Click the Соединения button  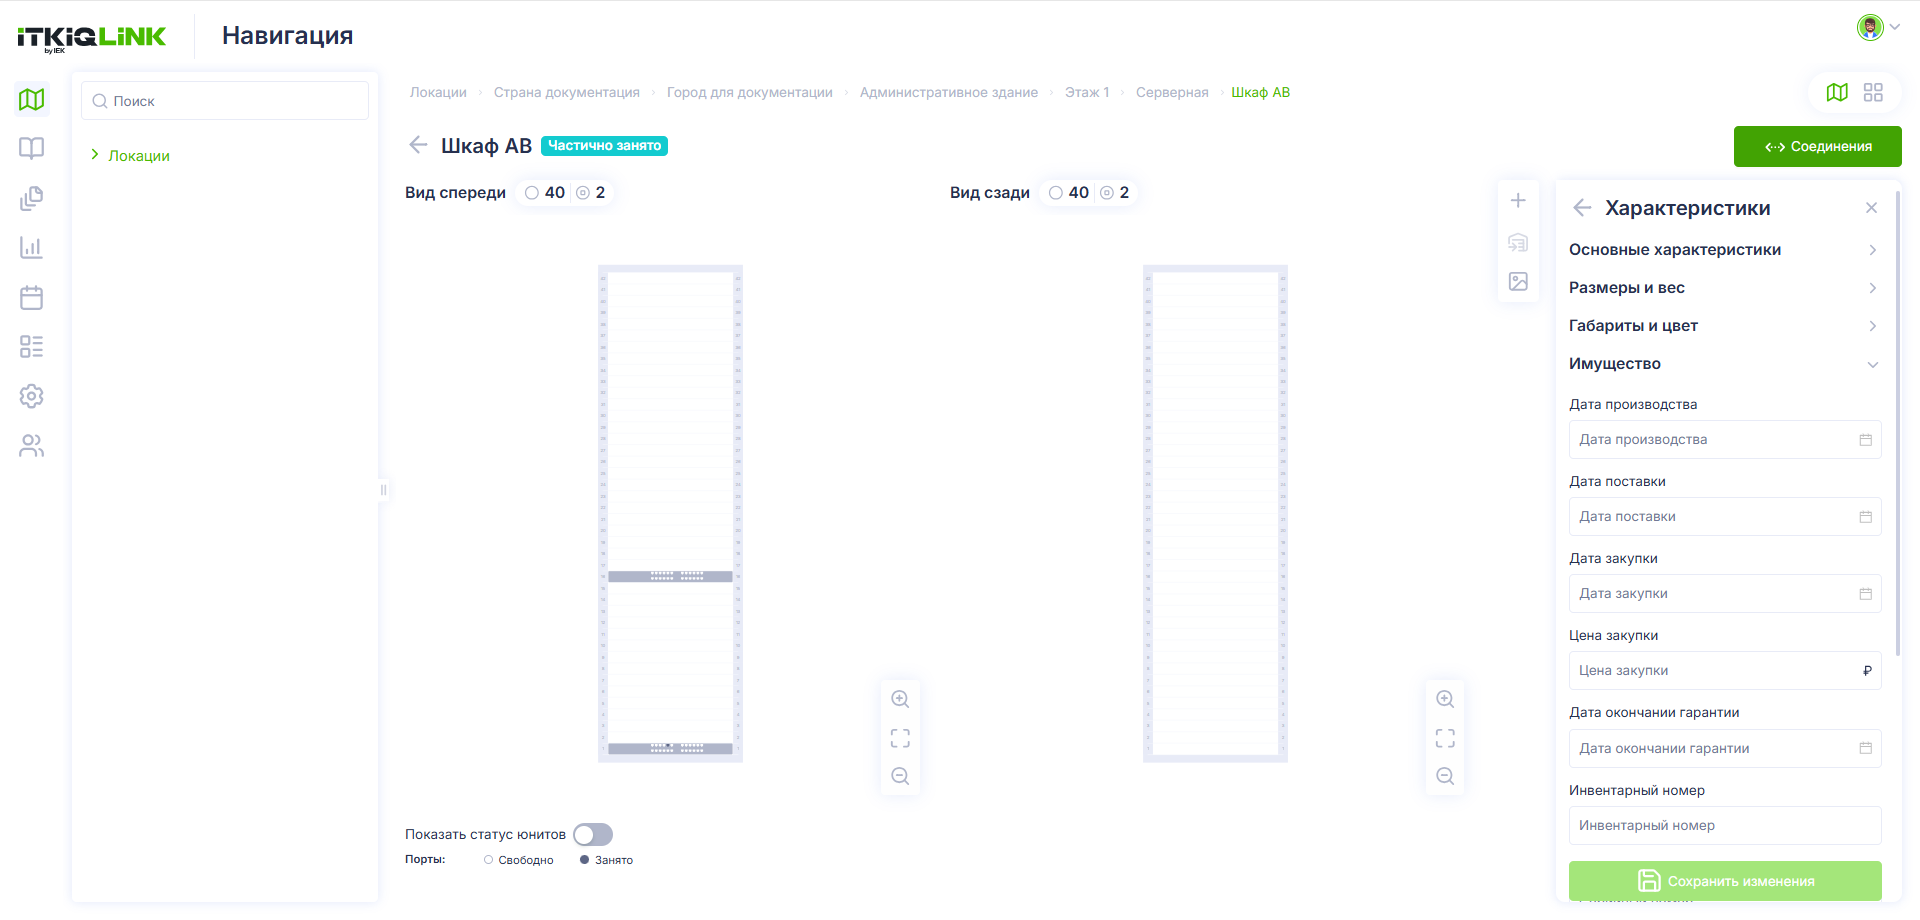click(1817, 146)
